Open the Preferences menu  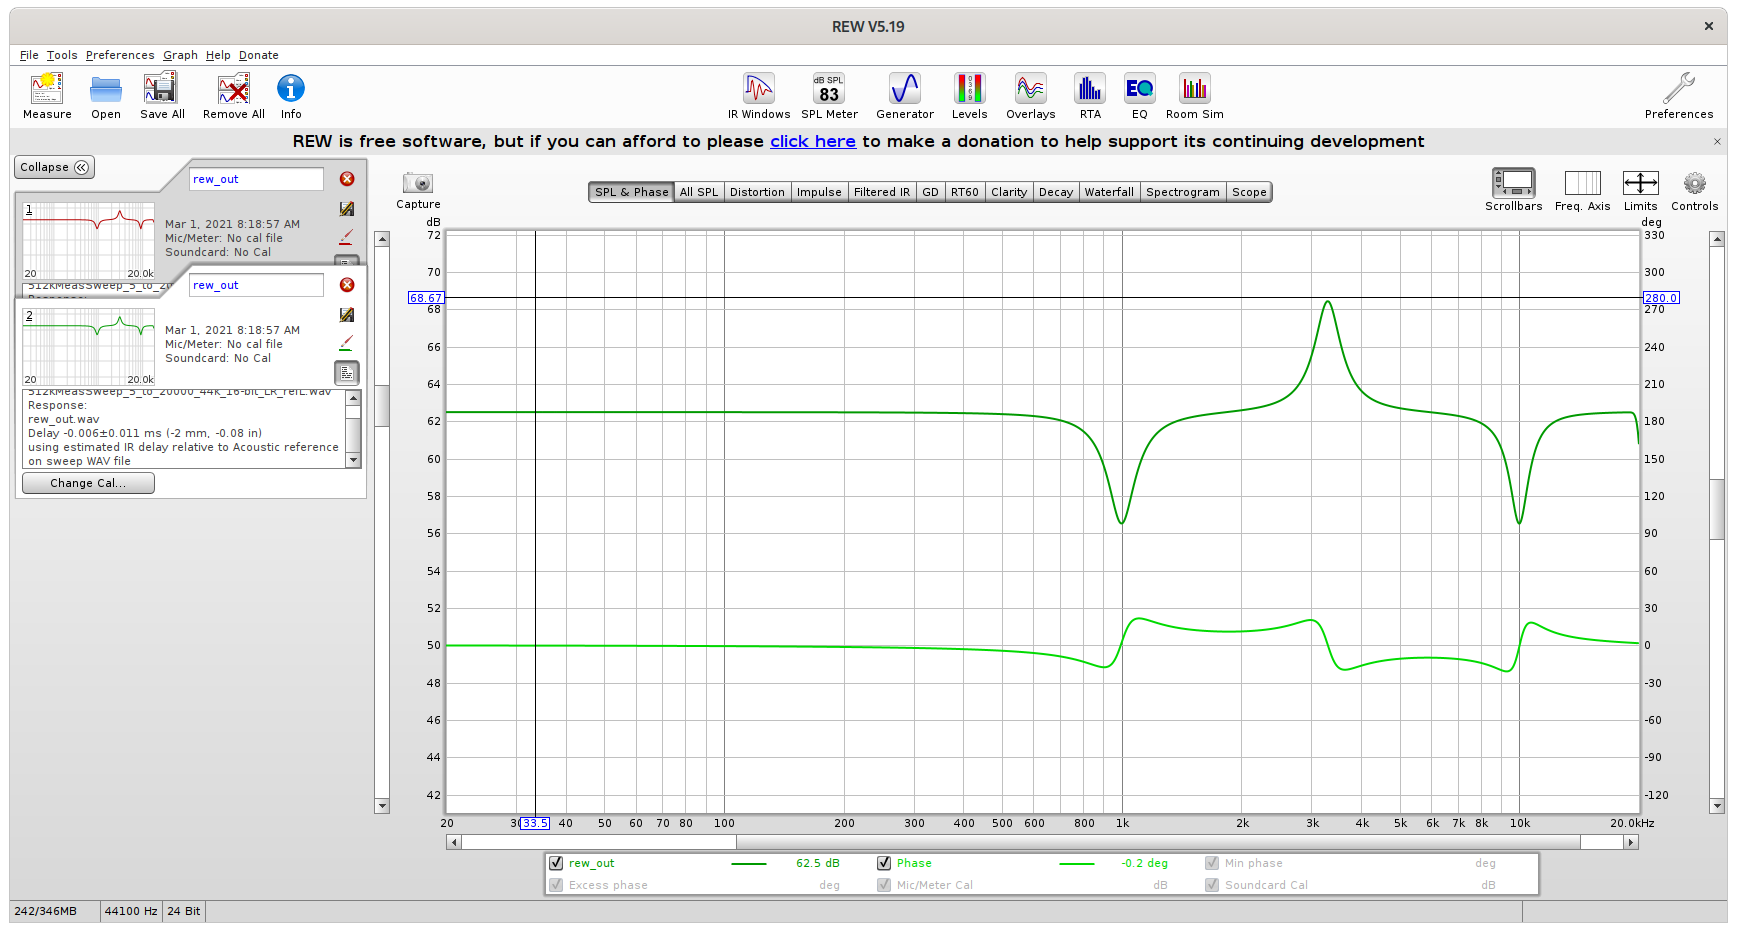[x=120, y=55]
